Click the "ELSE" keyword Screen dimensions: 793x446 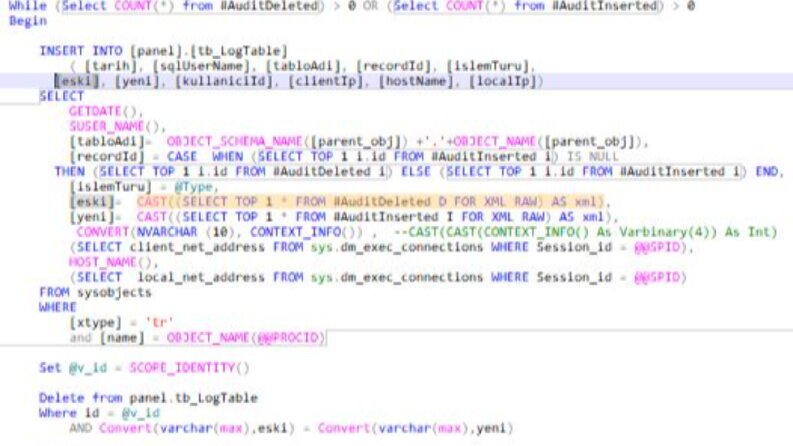(416, 171)
